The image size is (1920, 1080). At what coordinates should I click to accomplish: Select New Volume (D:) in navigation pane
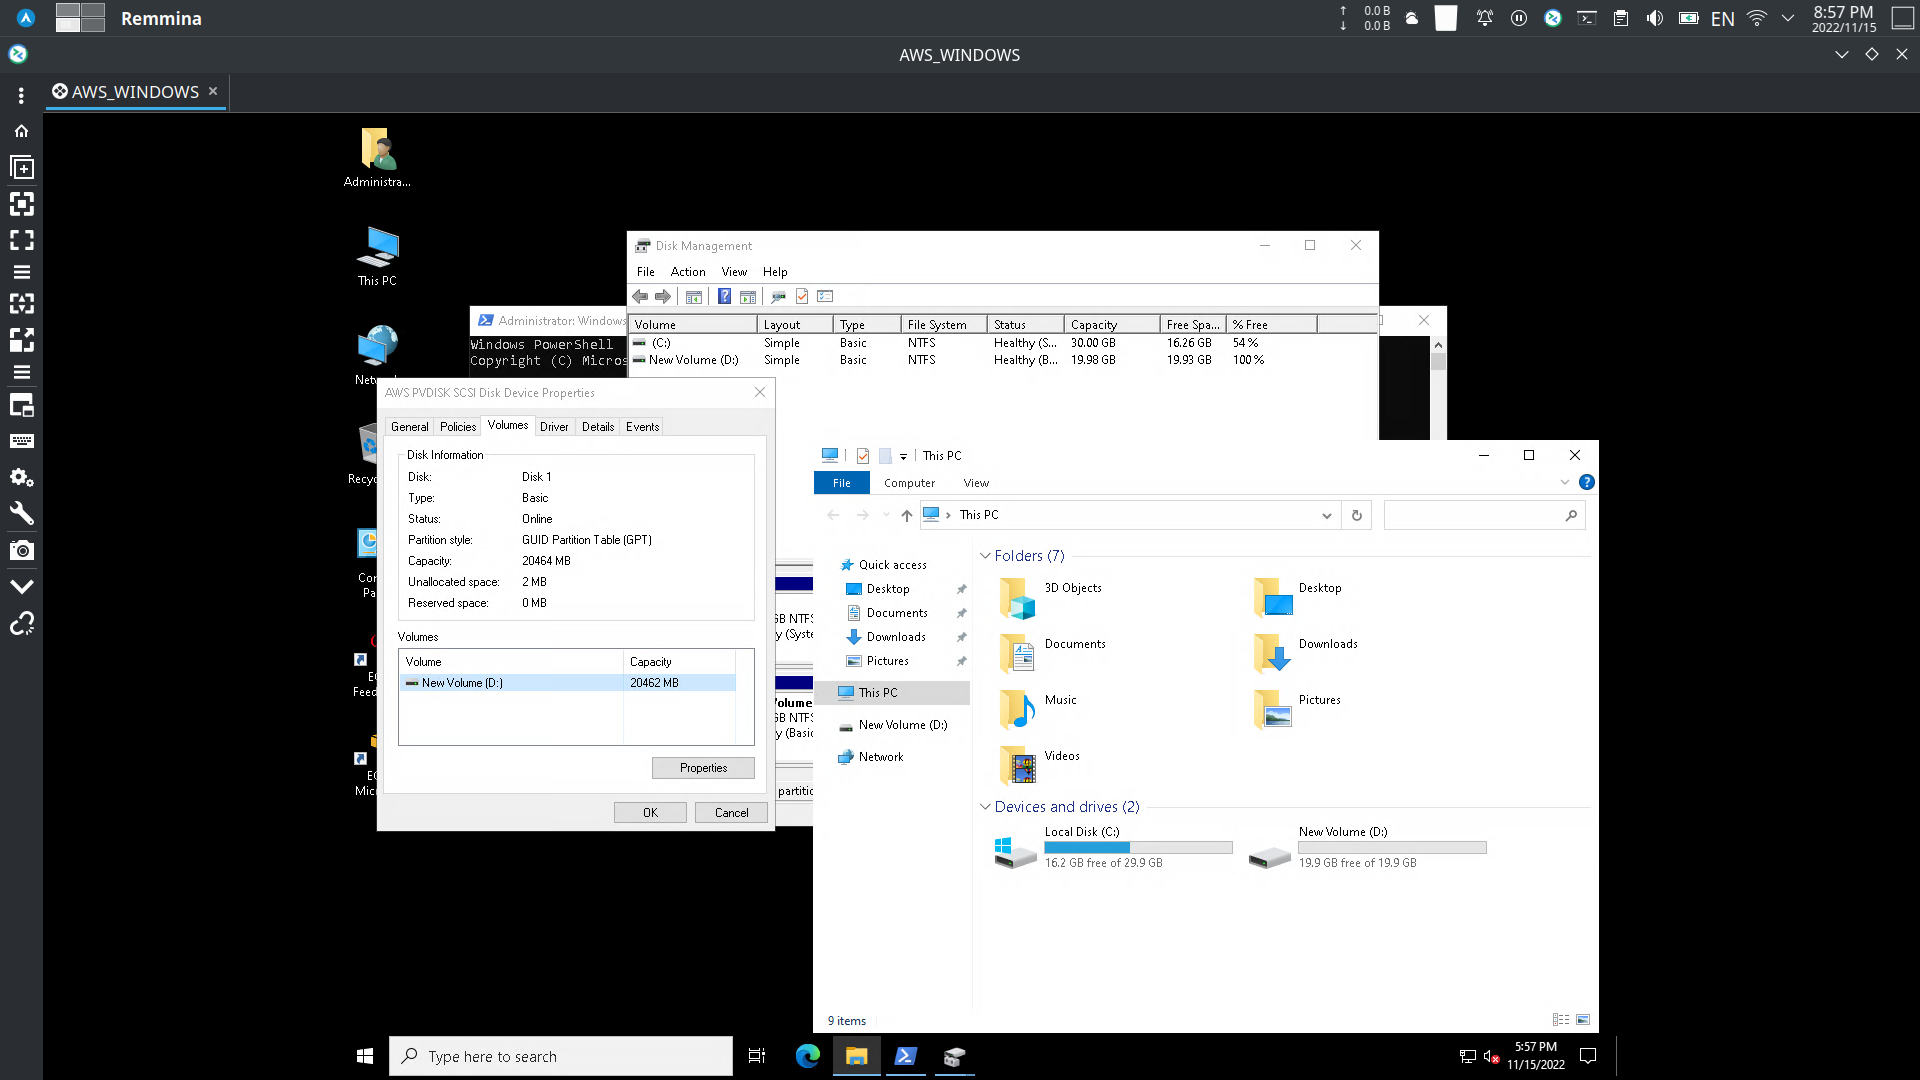[x=902, y=725]
